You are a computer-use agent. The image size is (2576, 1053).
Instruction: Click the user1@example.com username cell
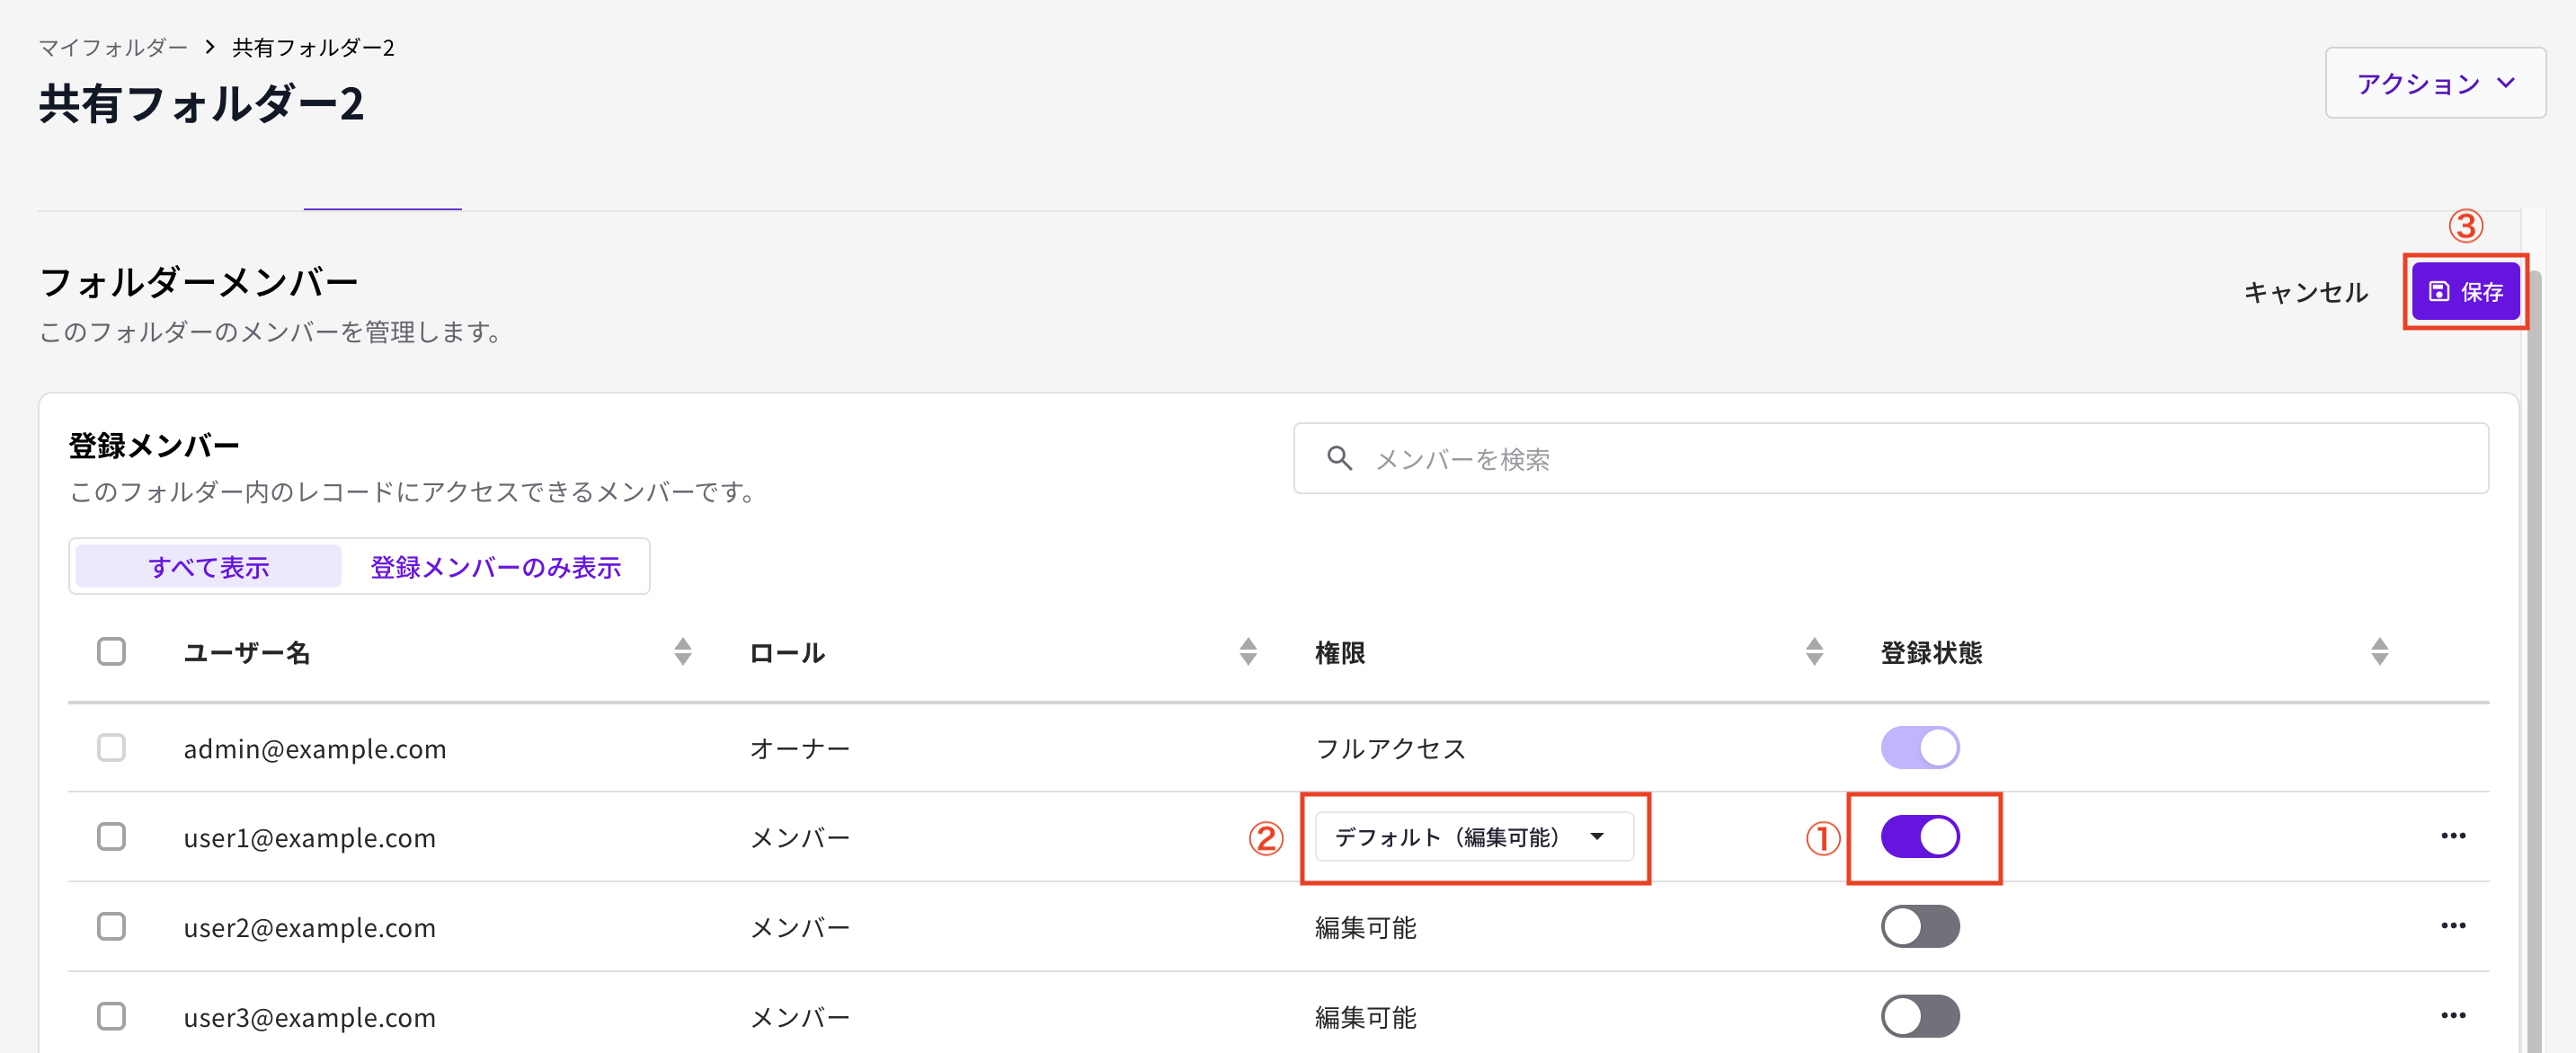[x=309, y=837]
